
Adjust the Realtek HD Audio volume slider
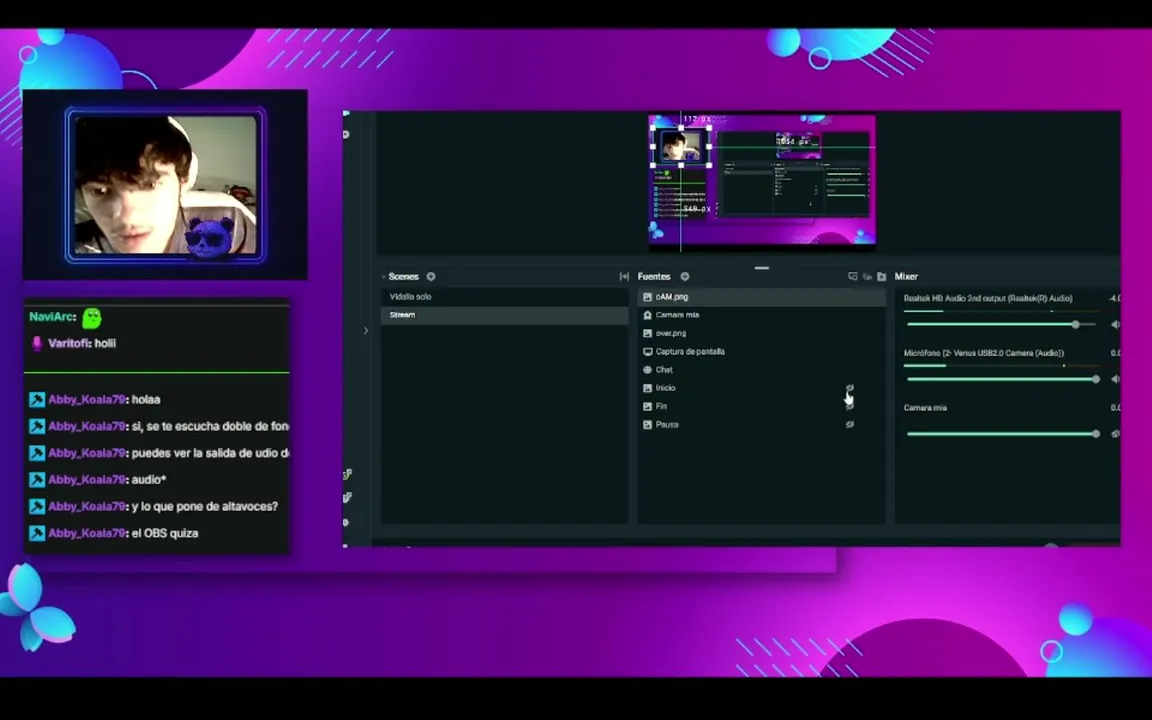tap(1002, 324)
